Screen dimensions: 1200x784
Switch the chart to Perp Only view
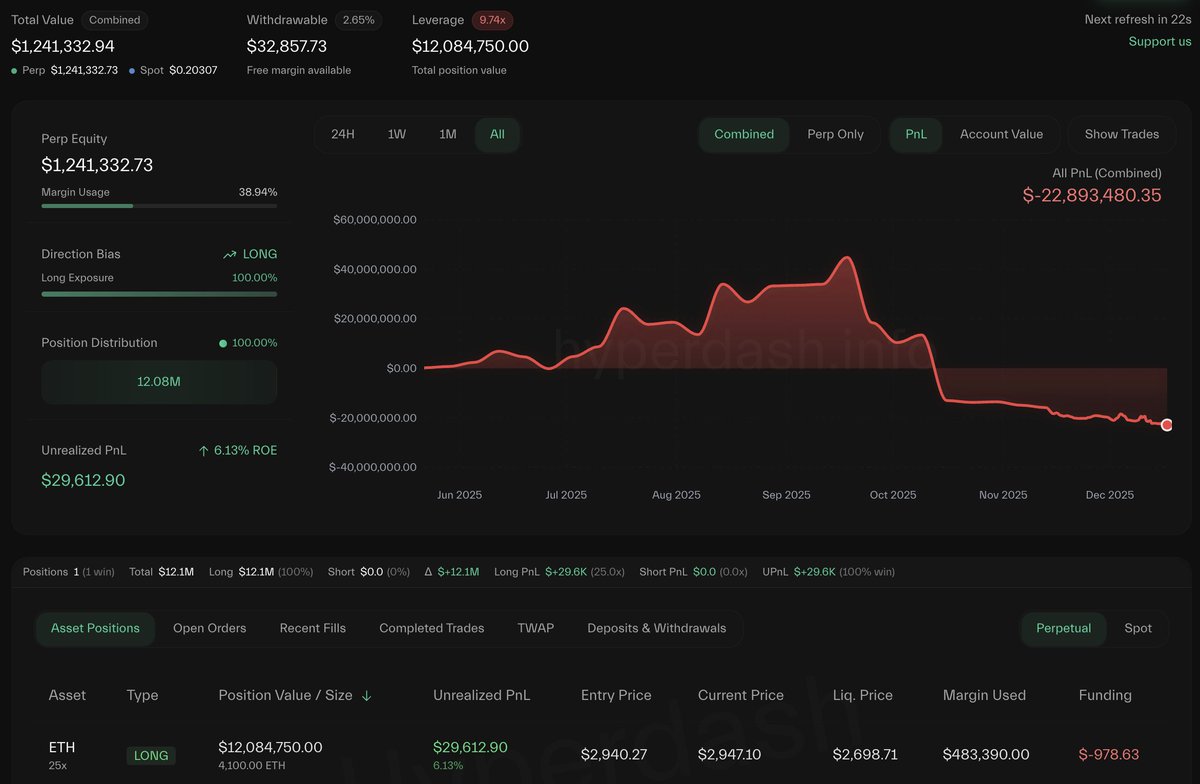point(836,133)
